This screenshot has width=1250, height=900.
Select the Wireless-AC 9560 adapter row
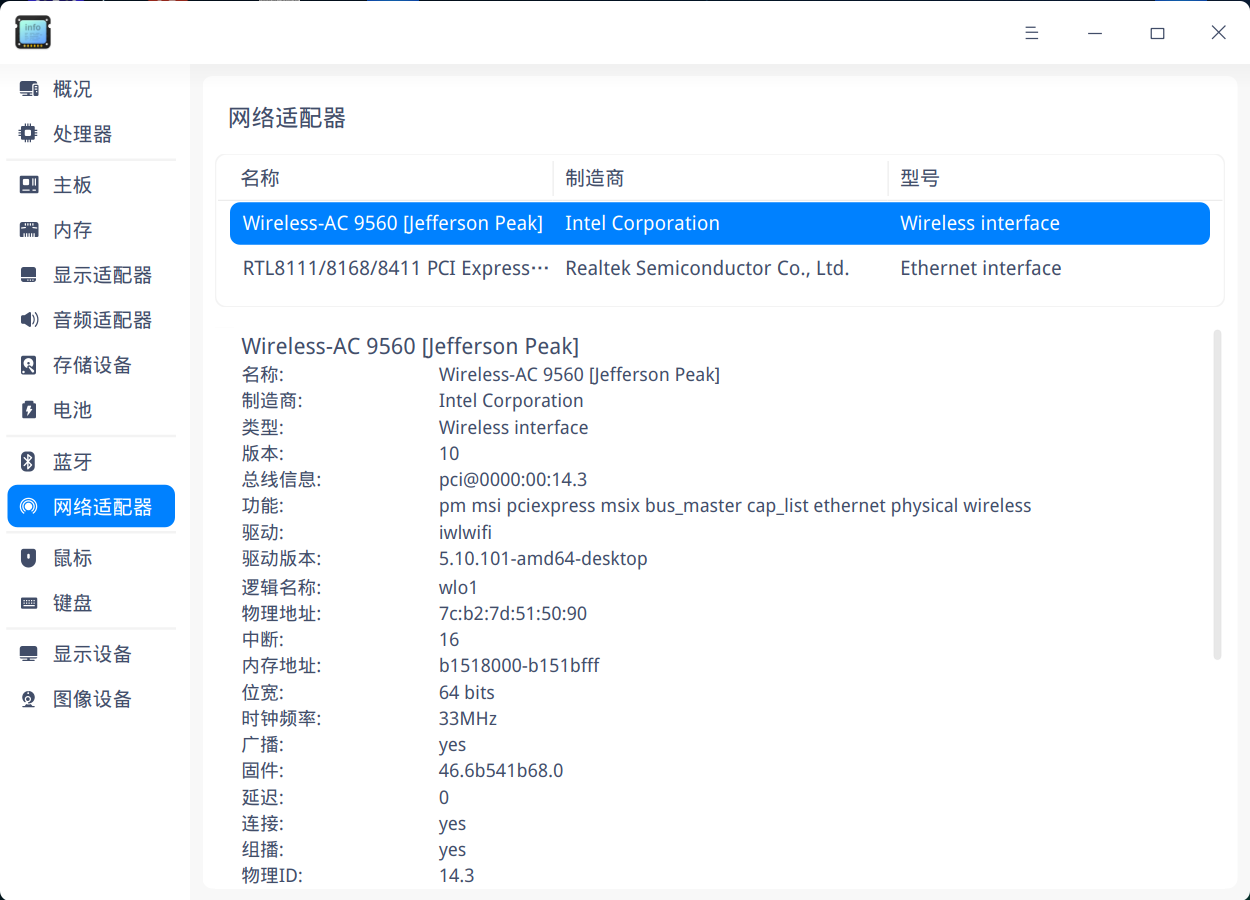click(x=720, y=223)
